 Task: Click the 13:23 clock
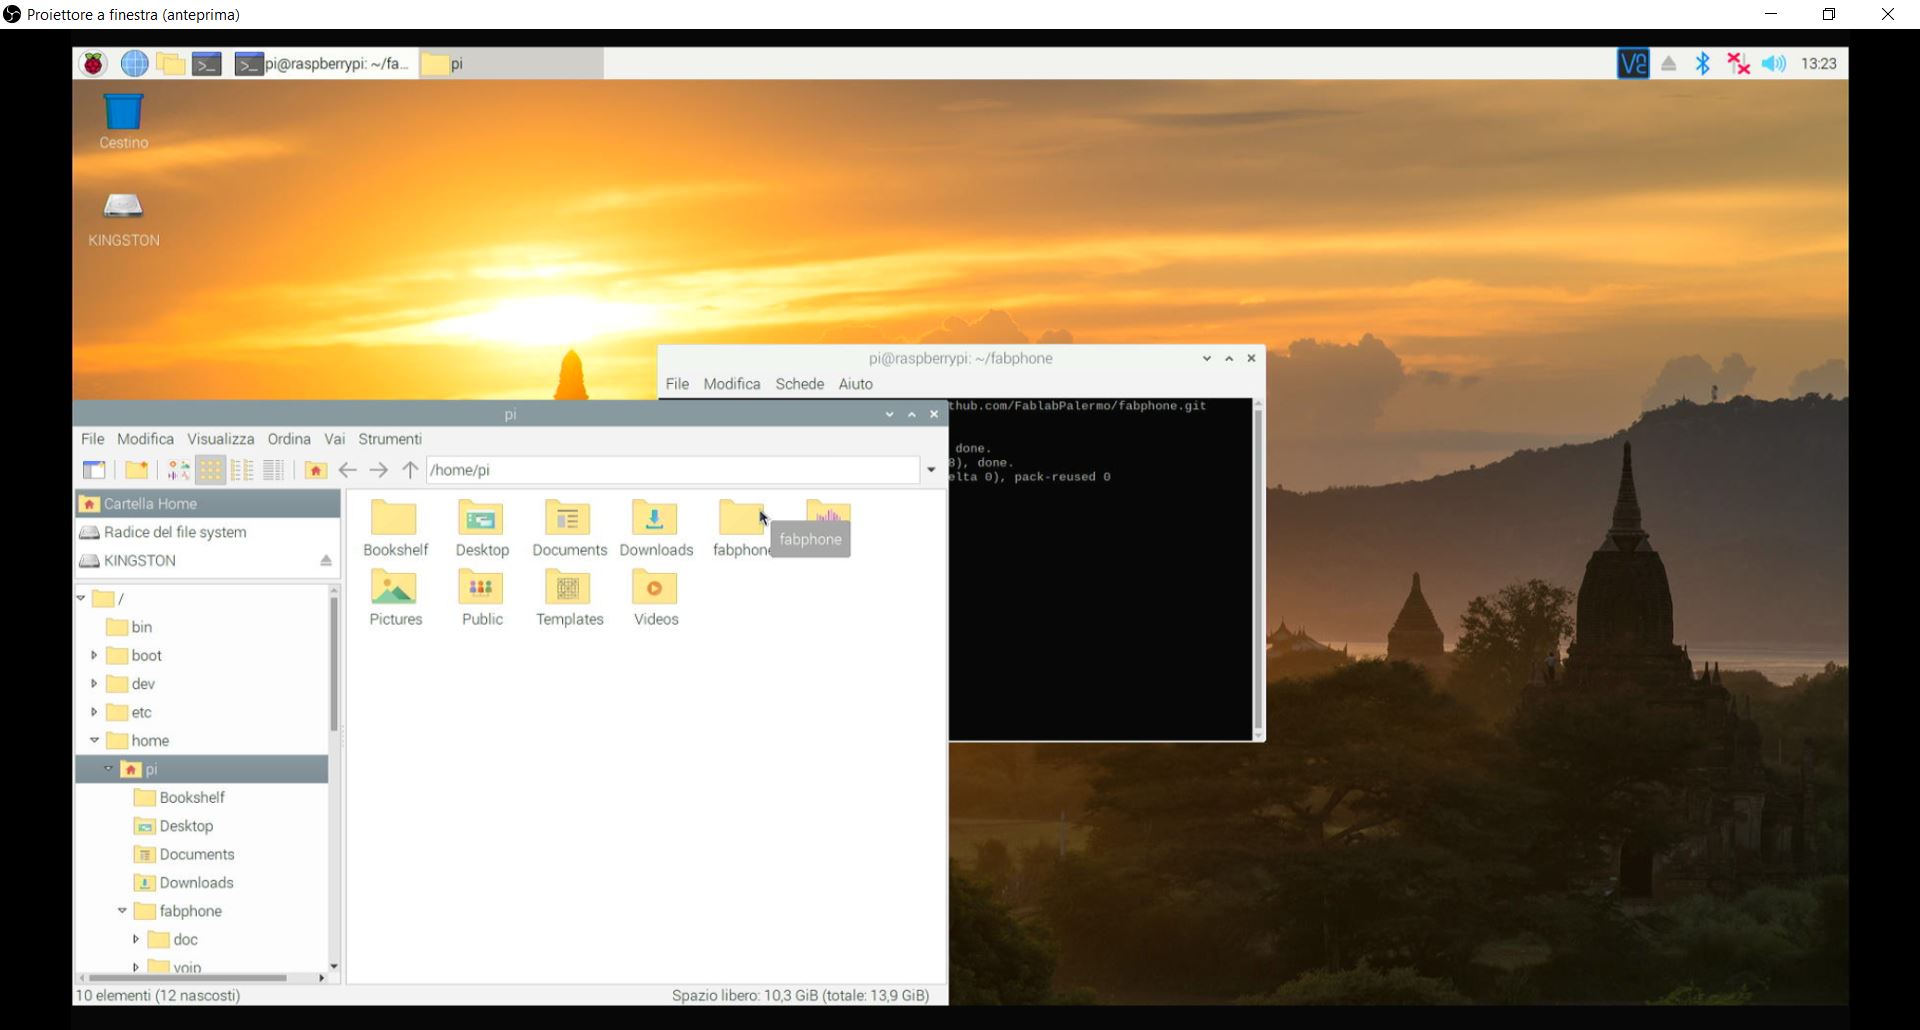(1819, 64)
